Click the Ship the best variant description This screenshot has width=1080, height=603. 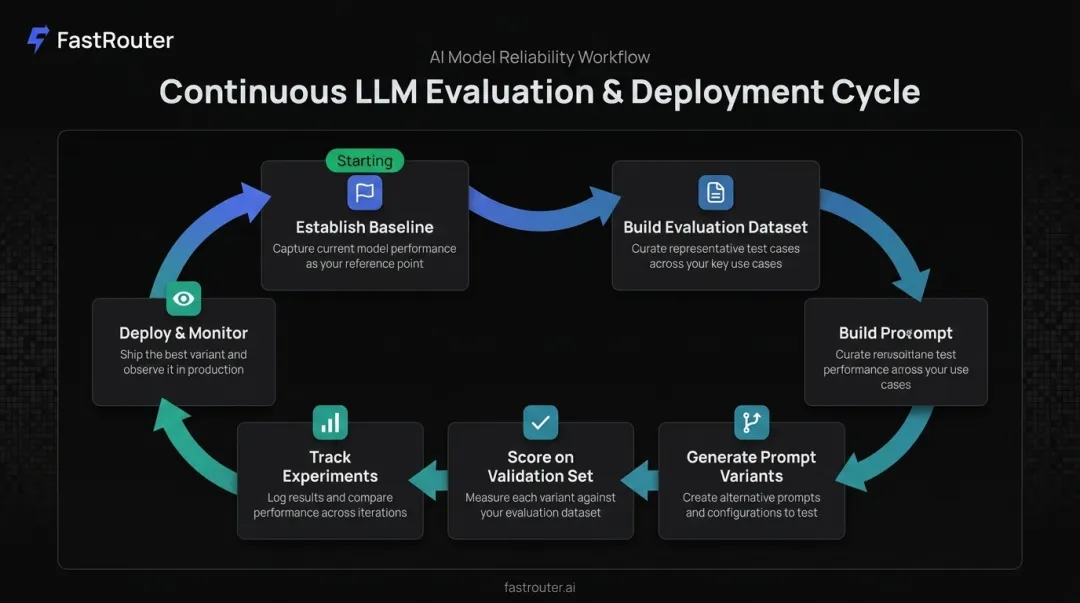coord(183,362)
